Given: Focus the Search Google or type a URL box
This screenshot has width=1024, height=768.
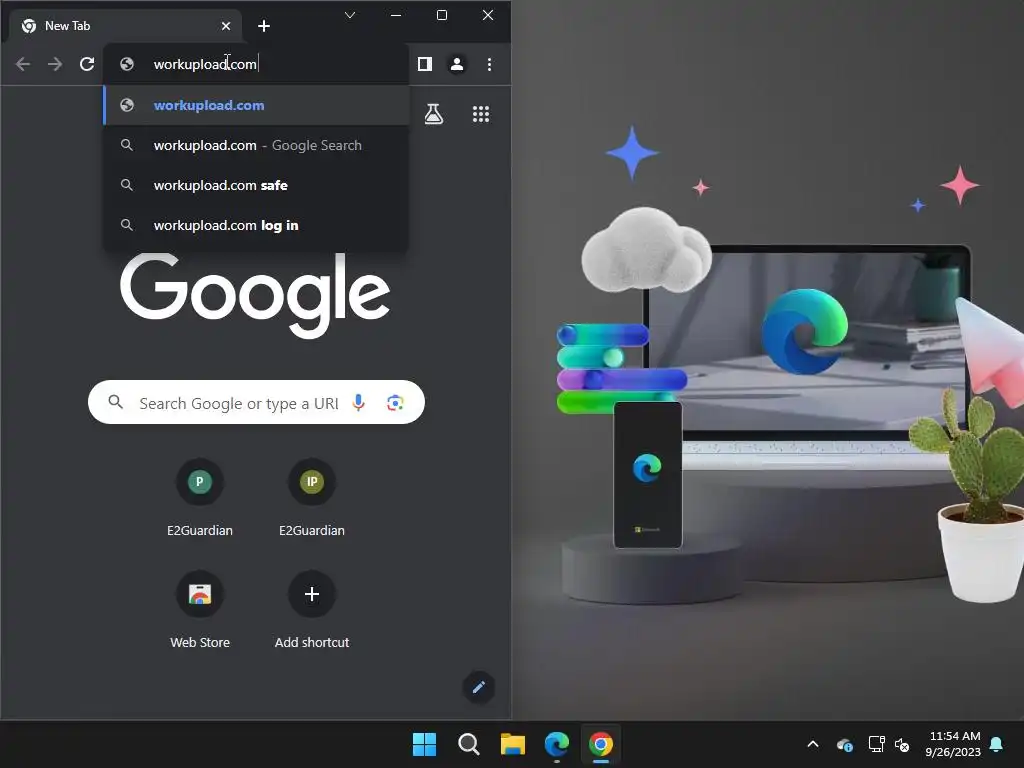Looking at the screenshot, I should click(256, 402).
